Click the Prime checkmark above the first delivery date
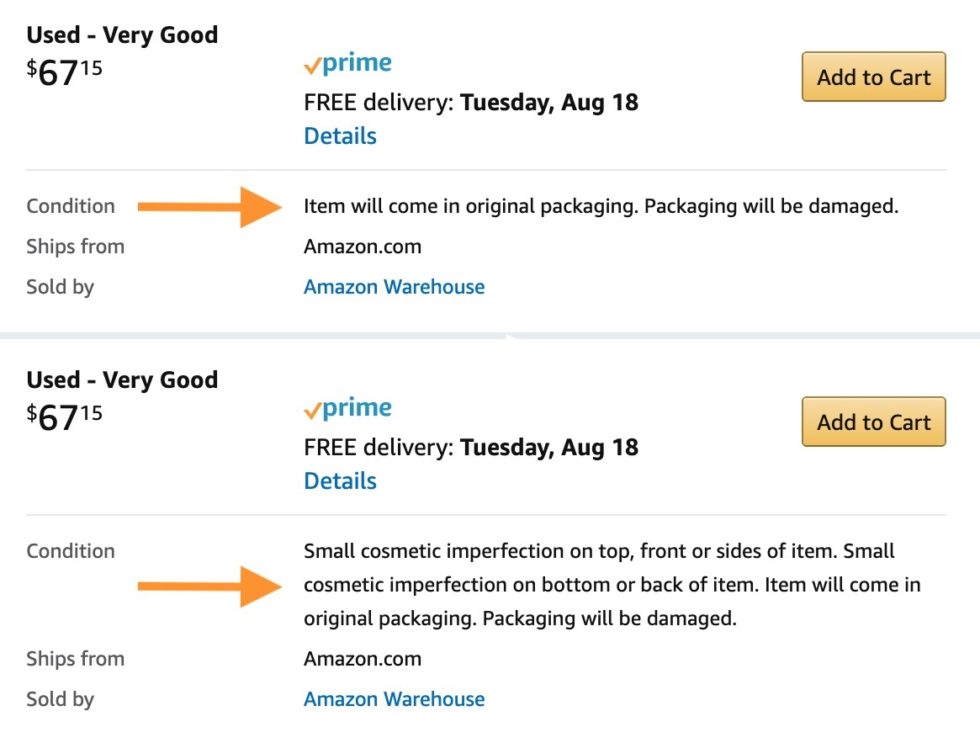980x743 pixels. coord(310,63)
